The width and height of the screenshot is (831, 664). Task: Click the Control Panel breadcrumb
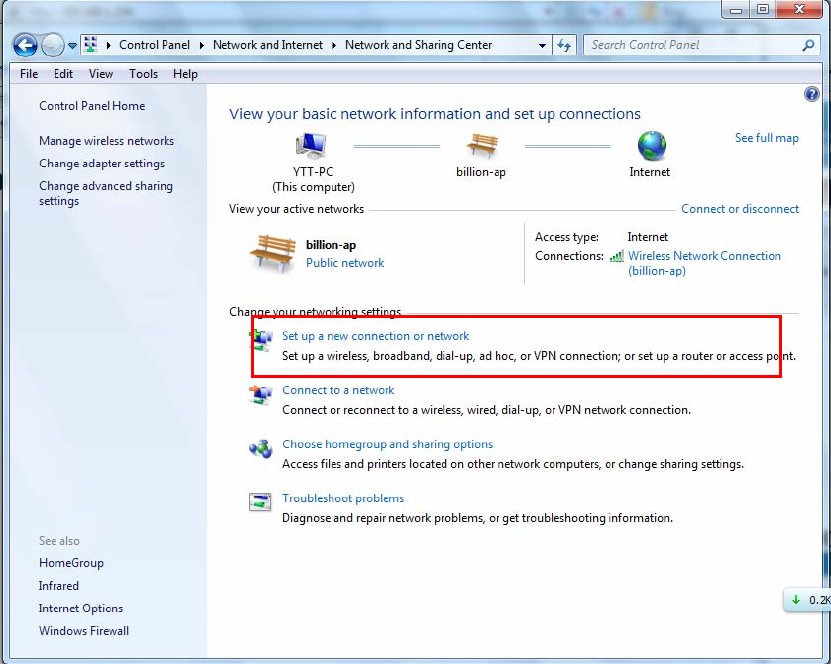[154, 45]
